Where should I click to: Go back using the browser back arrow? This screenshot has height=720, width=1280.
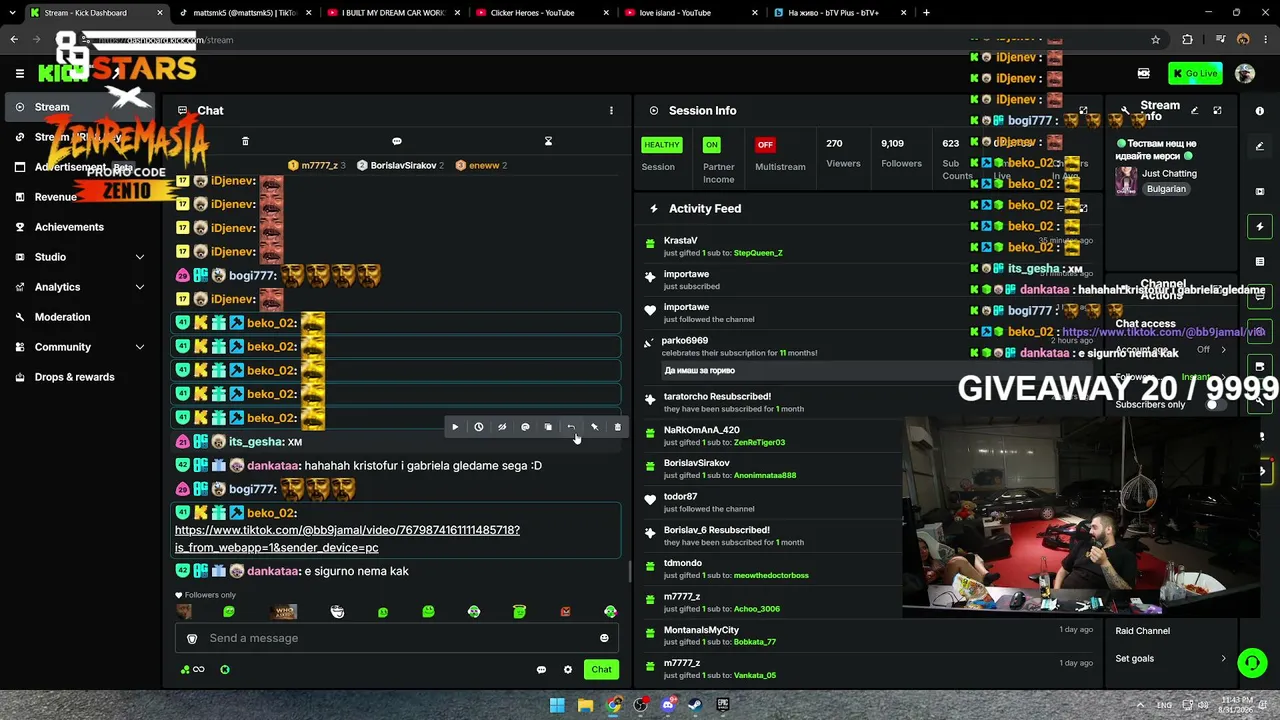pos(14,40)
